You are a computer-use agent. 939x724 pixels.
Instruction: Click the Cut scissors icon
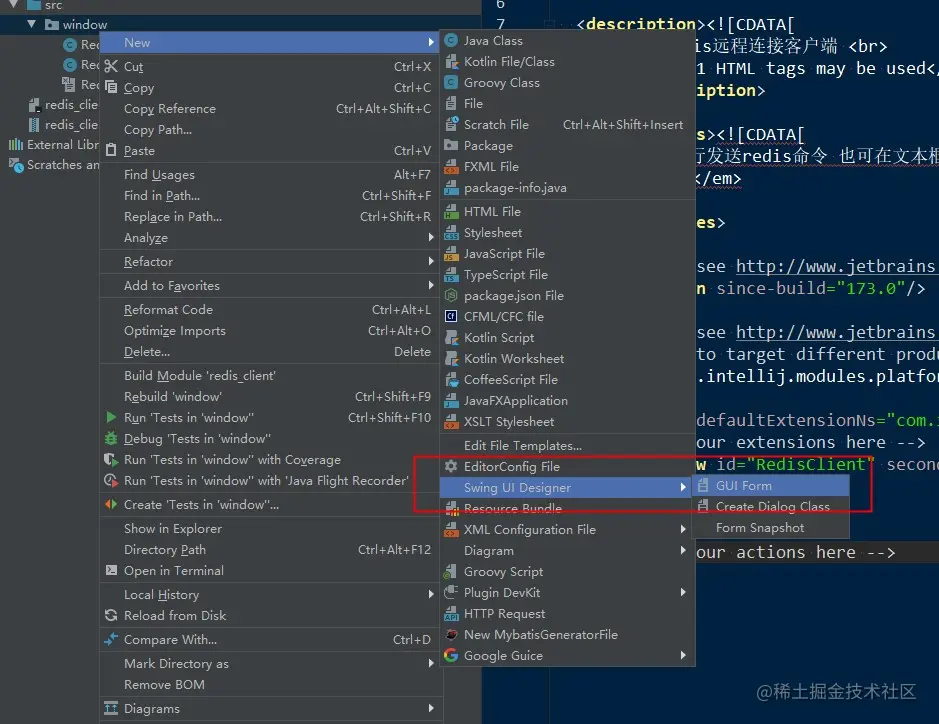[111, 66]
